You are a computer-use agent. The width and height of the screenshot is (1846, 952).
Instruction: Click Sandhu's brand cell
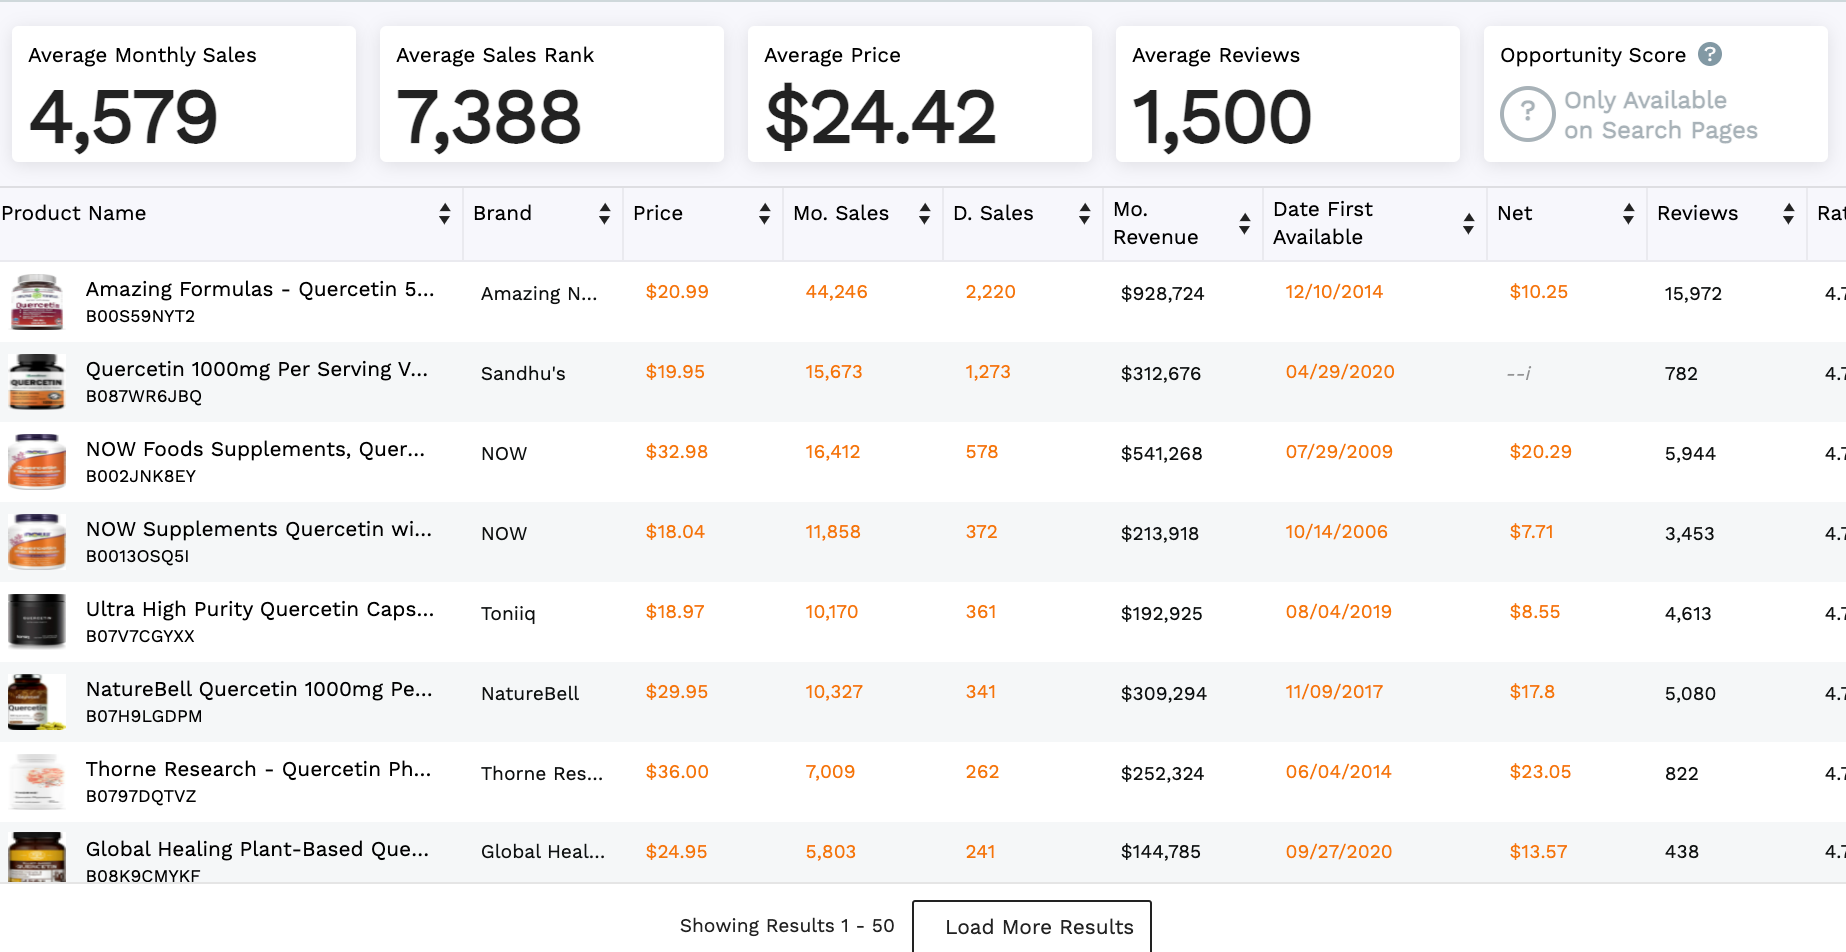pyautogui.click(x=523, y=373)
